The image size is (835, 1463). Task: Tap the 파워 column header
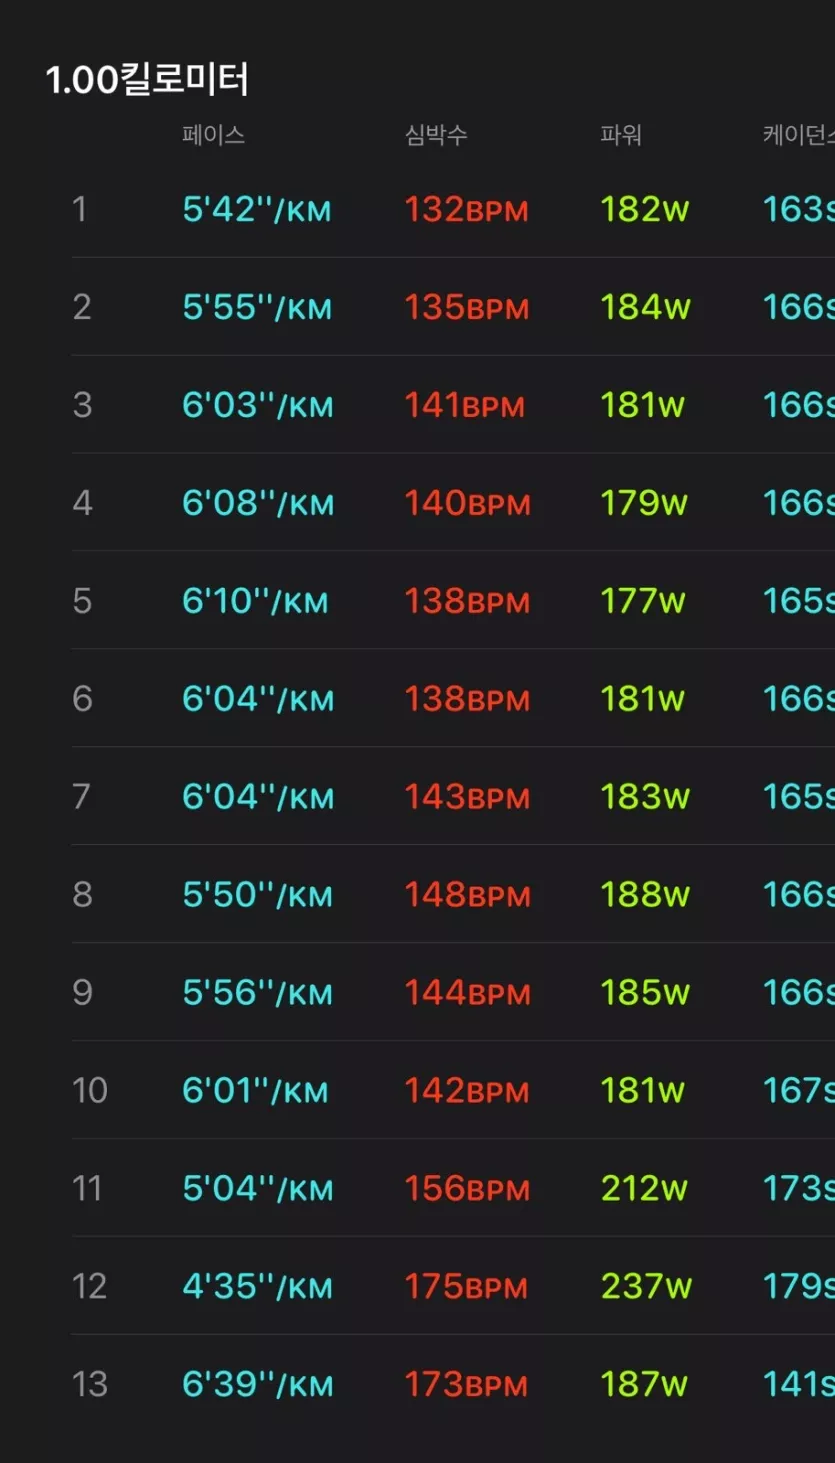620,135
